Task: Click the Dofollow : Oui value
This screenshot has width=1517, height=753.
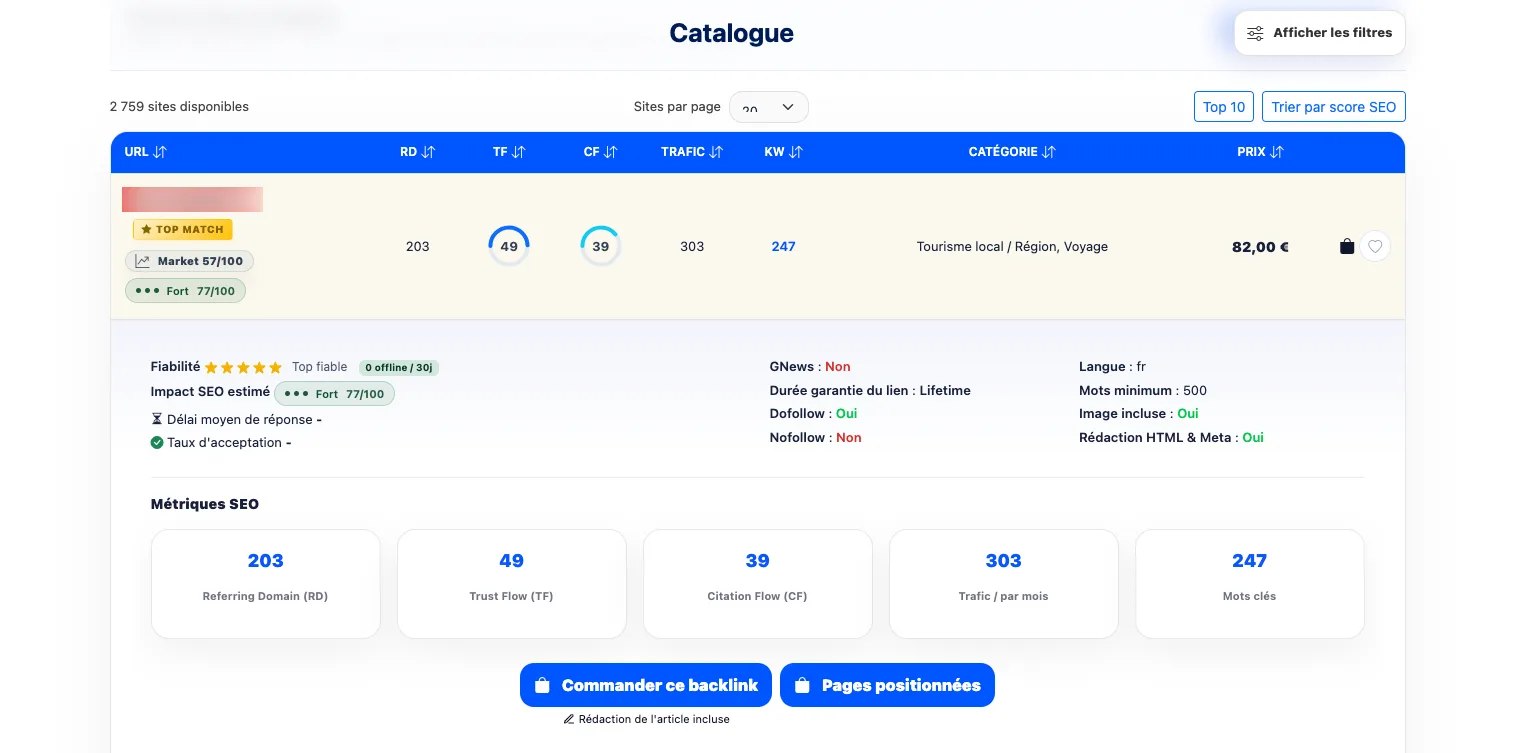Action: (846, 413)
